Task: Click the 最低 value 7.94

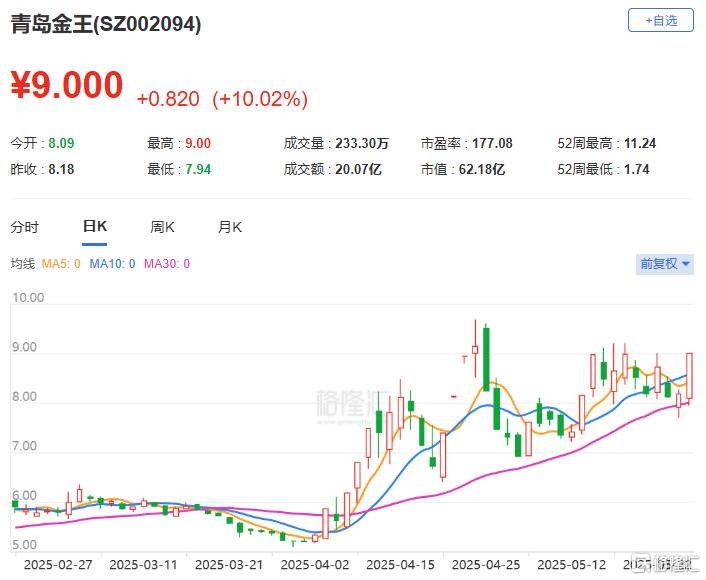Action: click(198, 169)
